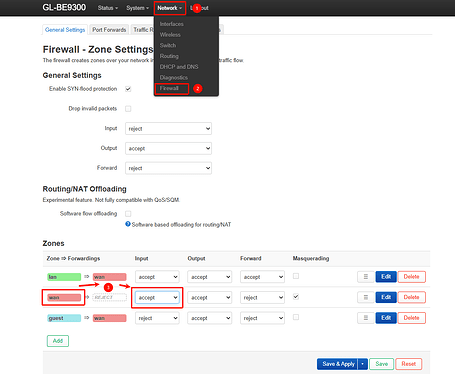Toggle Masquerading checkbox for wan zone

point(296,297)
